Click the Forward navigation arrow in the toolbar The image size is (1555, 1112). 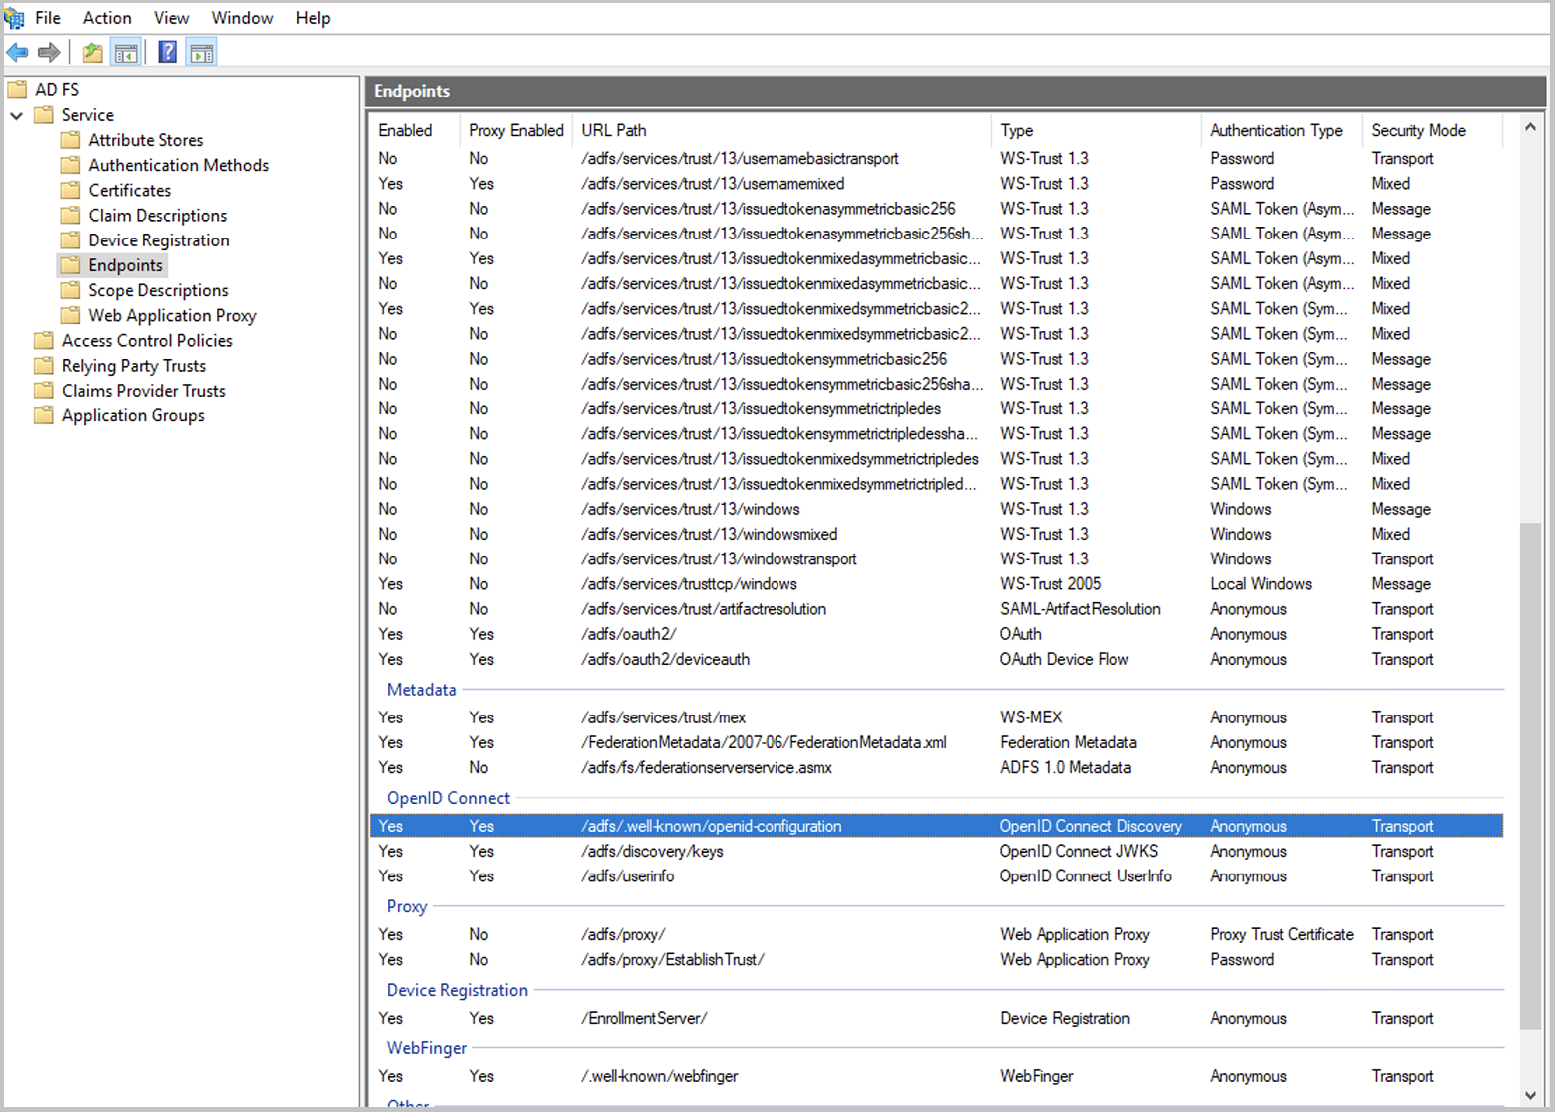click(x=49, y=52)
